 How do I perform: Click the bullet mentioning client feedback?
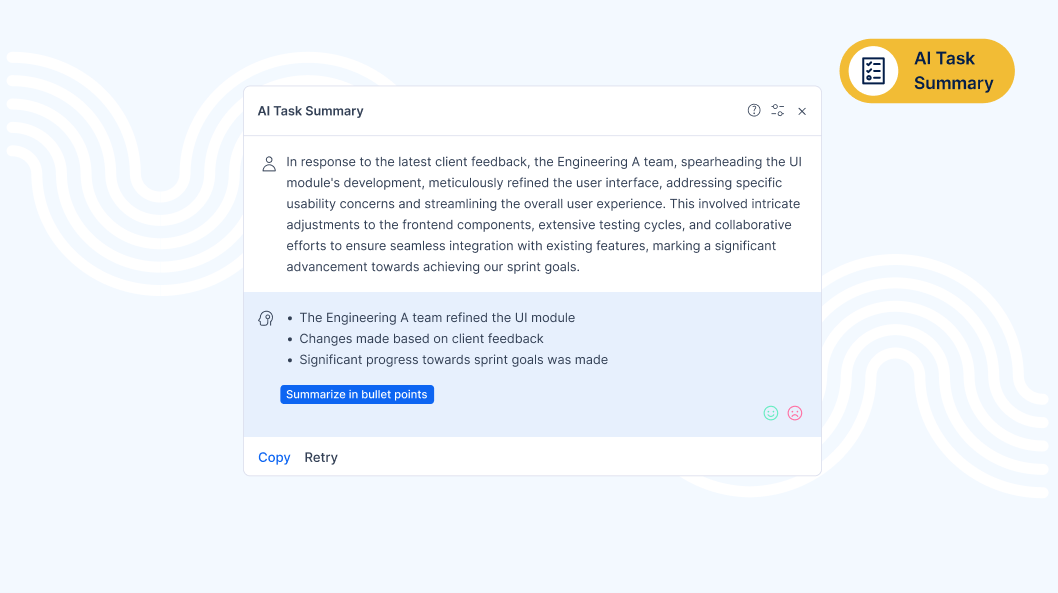pos(421,338)
